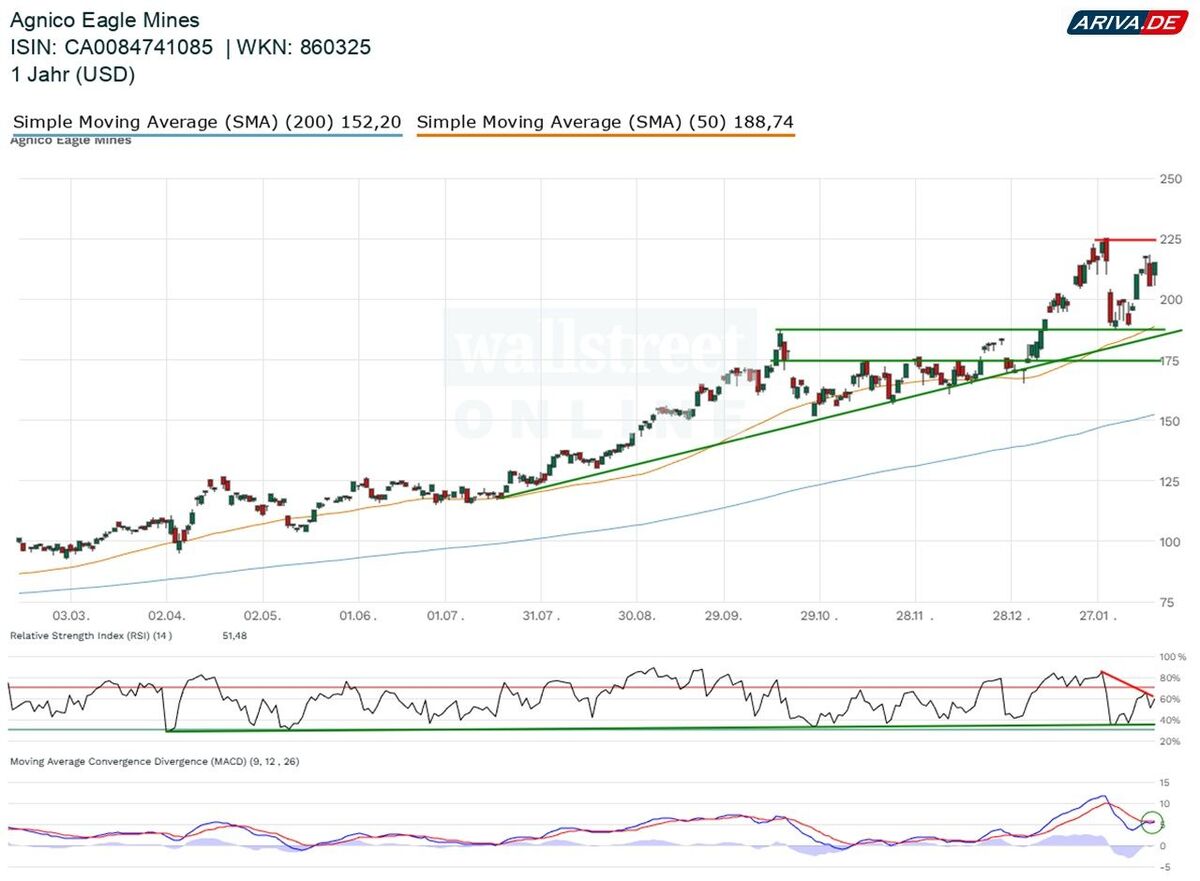Click the 29.10. date label
The height and width of the screenshot is (881, 1200).
pos(820,616)
